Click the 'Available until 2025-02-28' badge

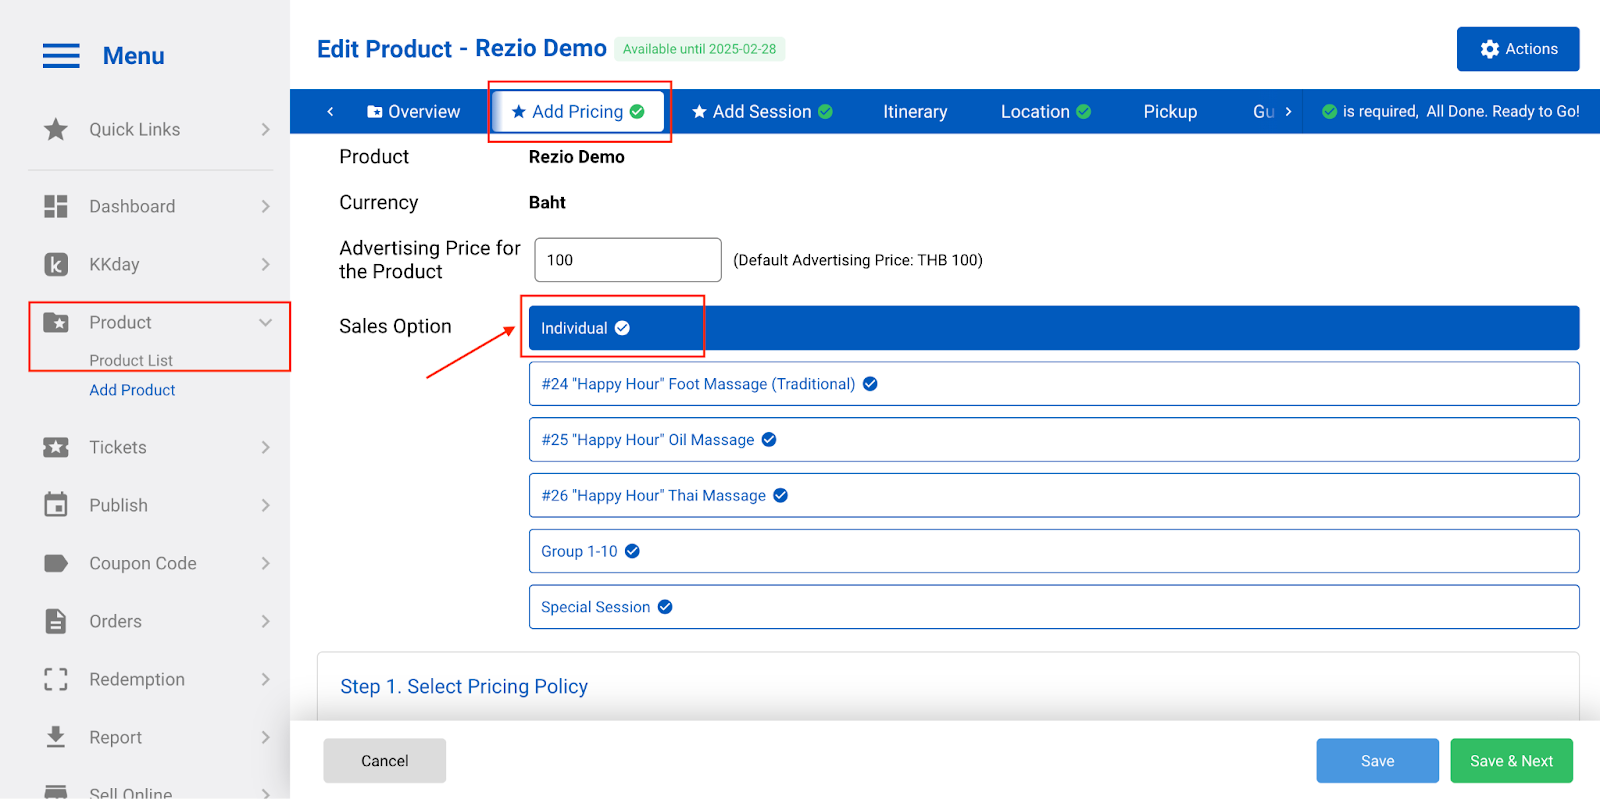coord(699,49)
